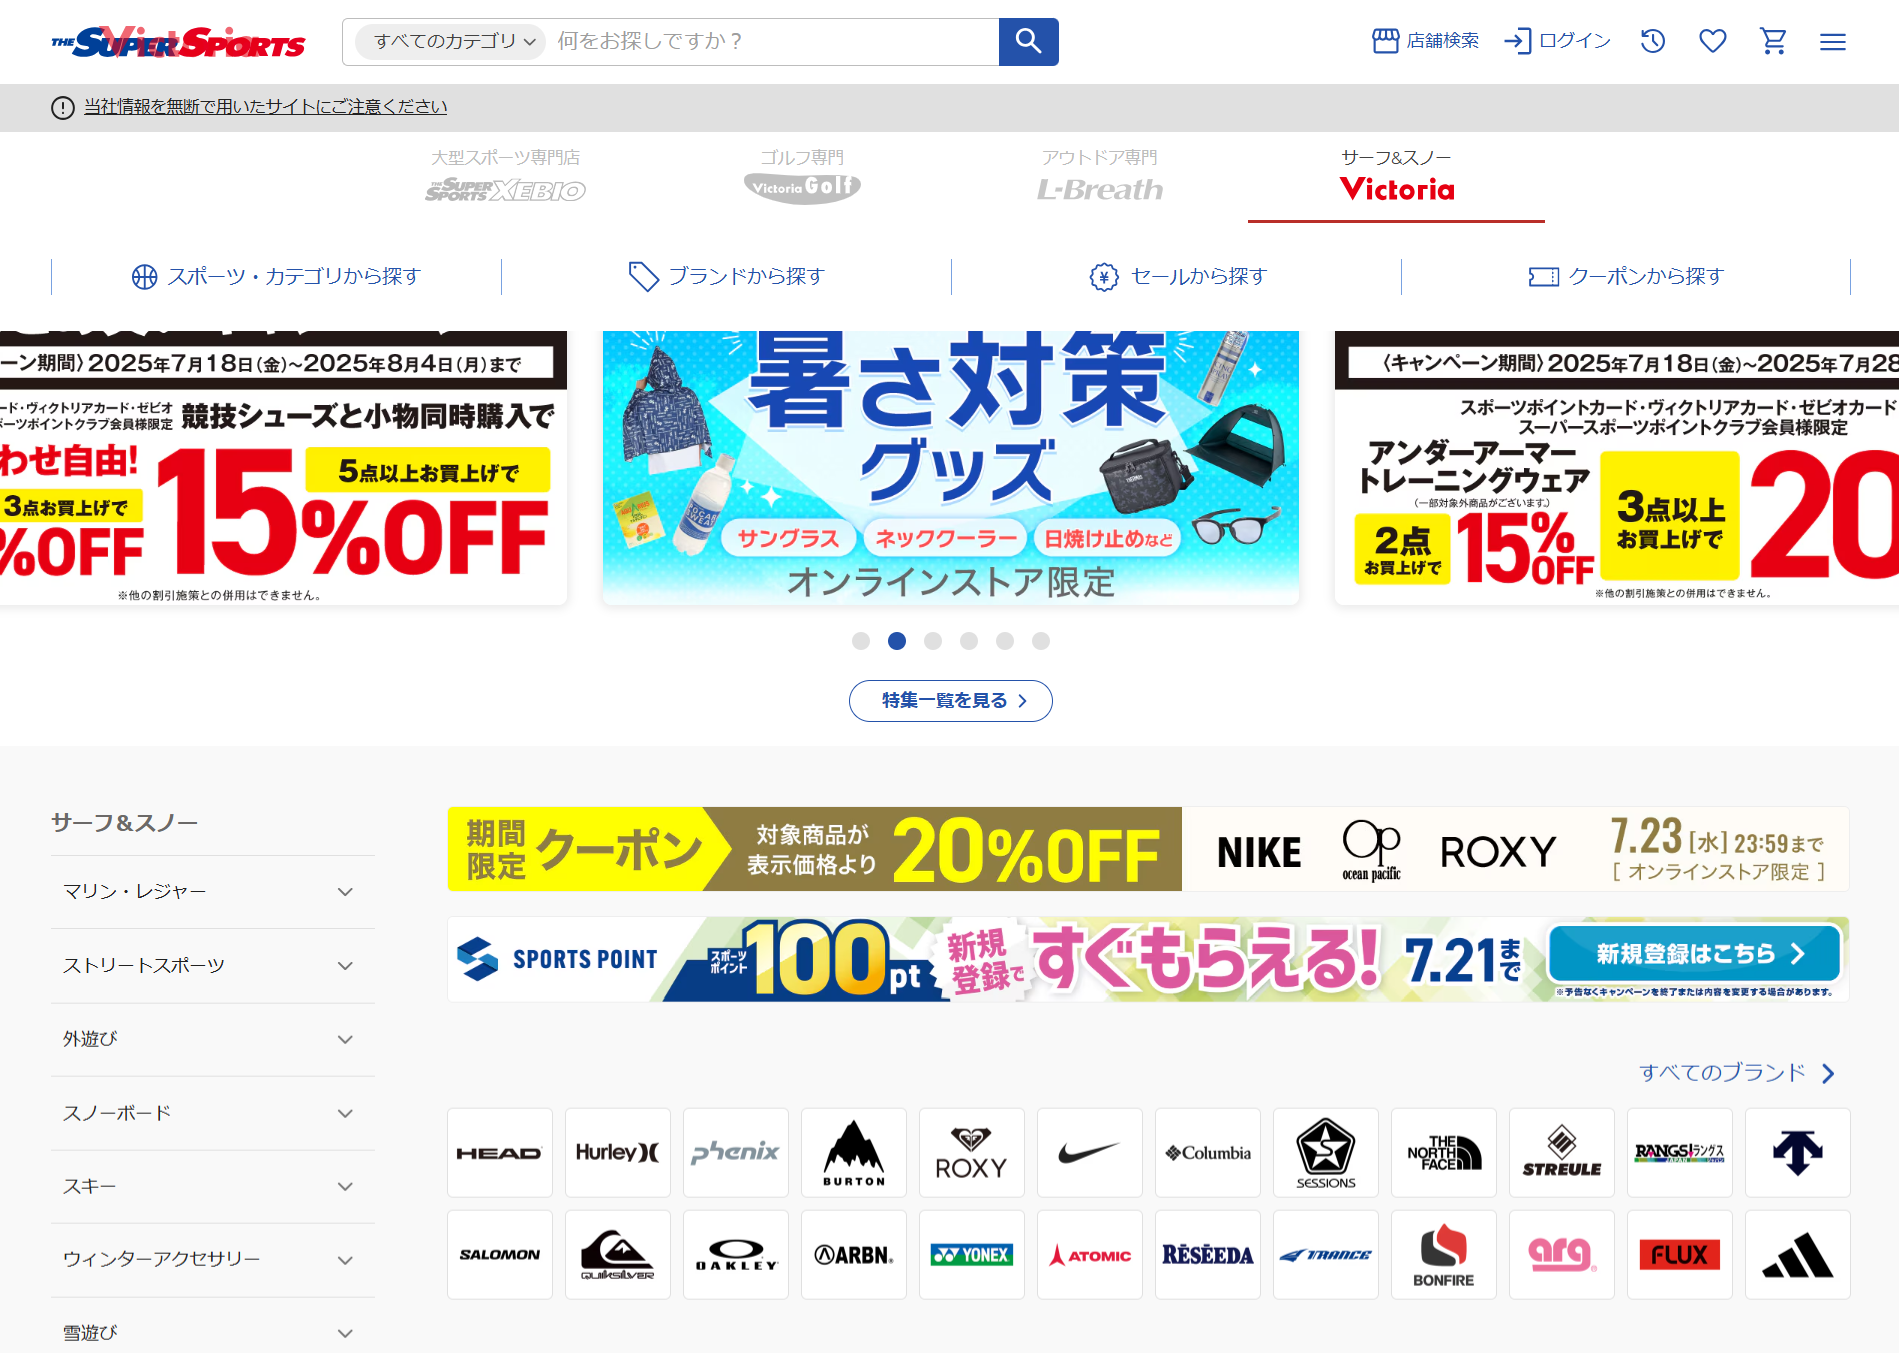This screenshot has width=1899, height=1353.
Task: Click the 特集一覧を見る button
Action: click(950, 701)
